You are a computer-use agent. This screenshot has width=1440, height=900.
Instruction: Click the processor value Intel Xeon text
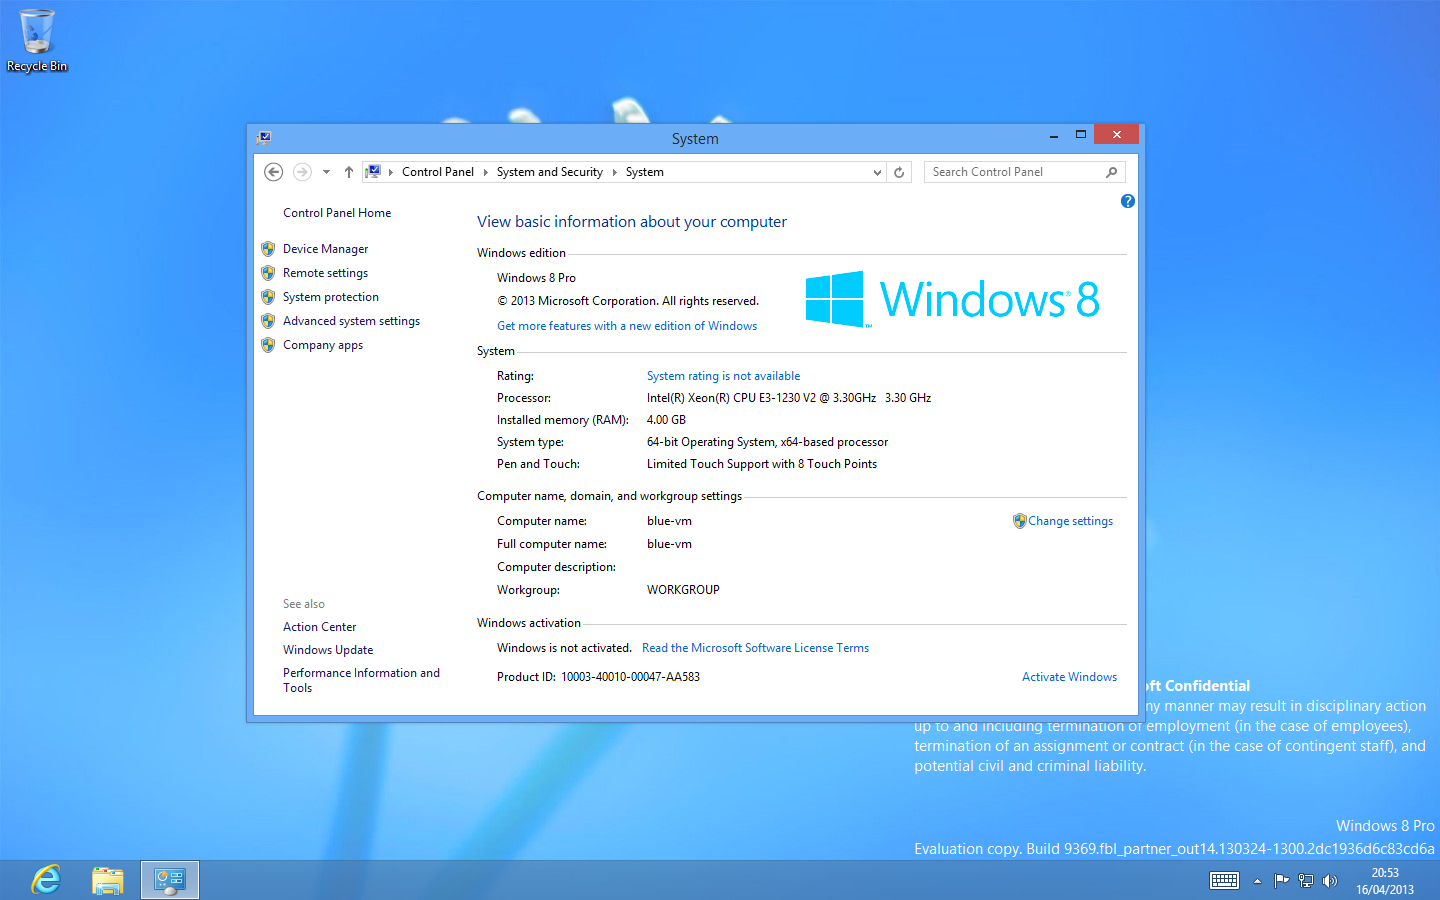click(x=789, y=398)
